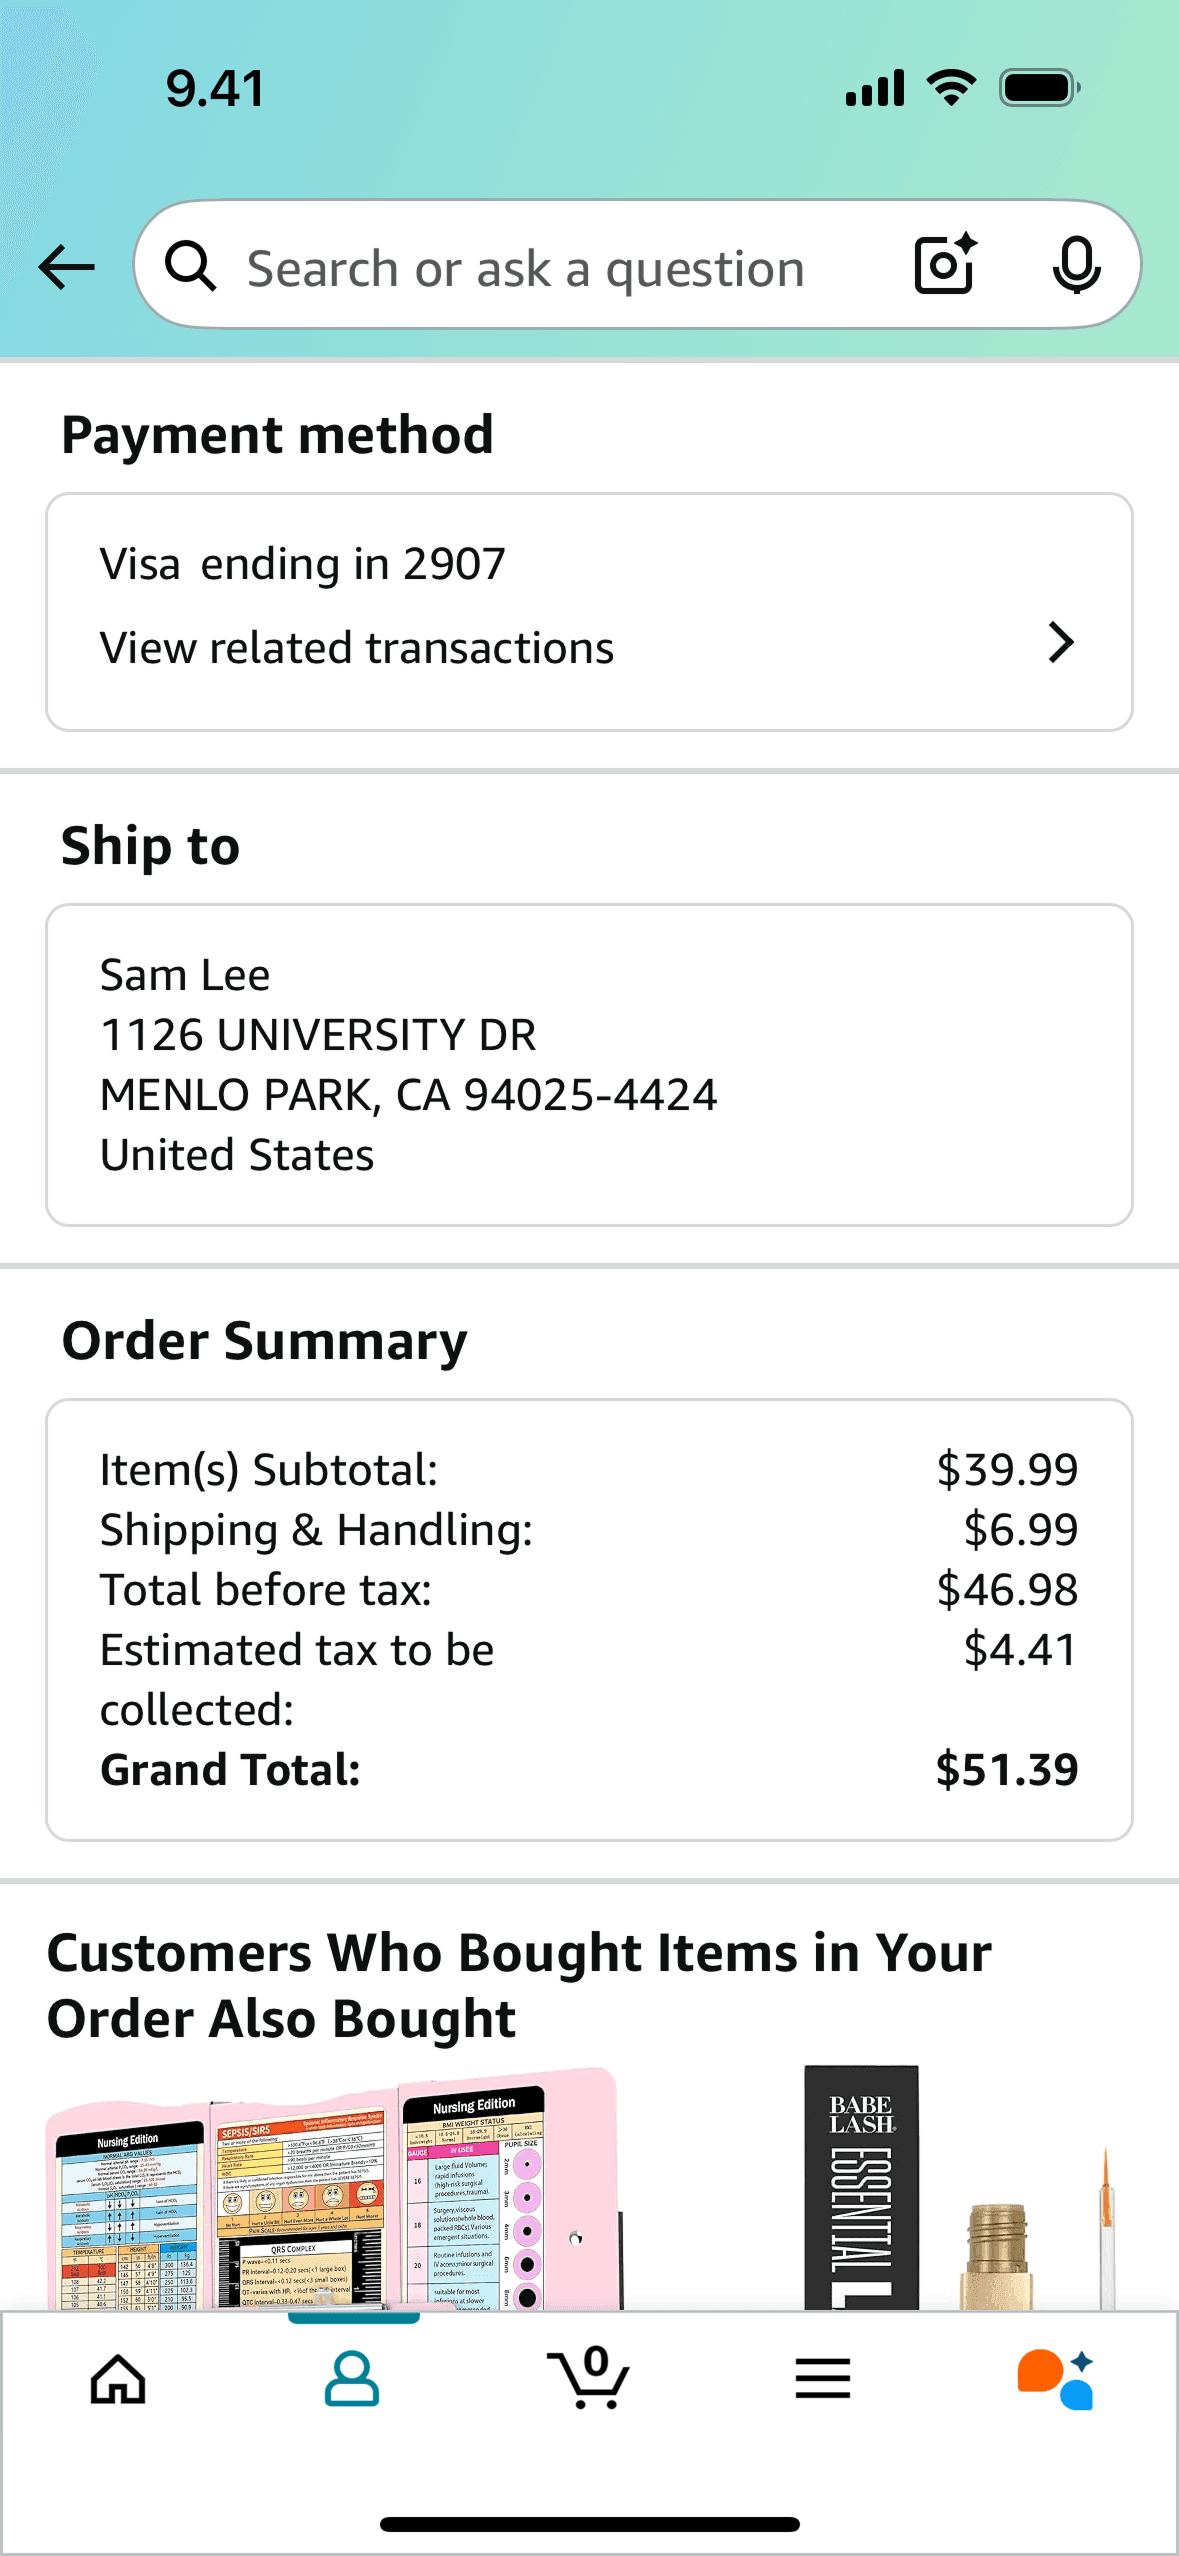Select Visa ending in 2907
This screenshot has width=1179, height=2556.
point(300,563)
